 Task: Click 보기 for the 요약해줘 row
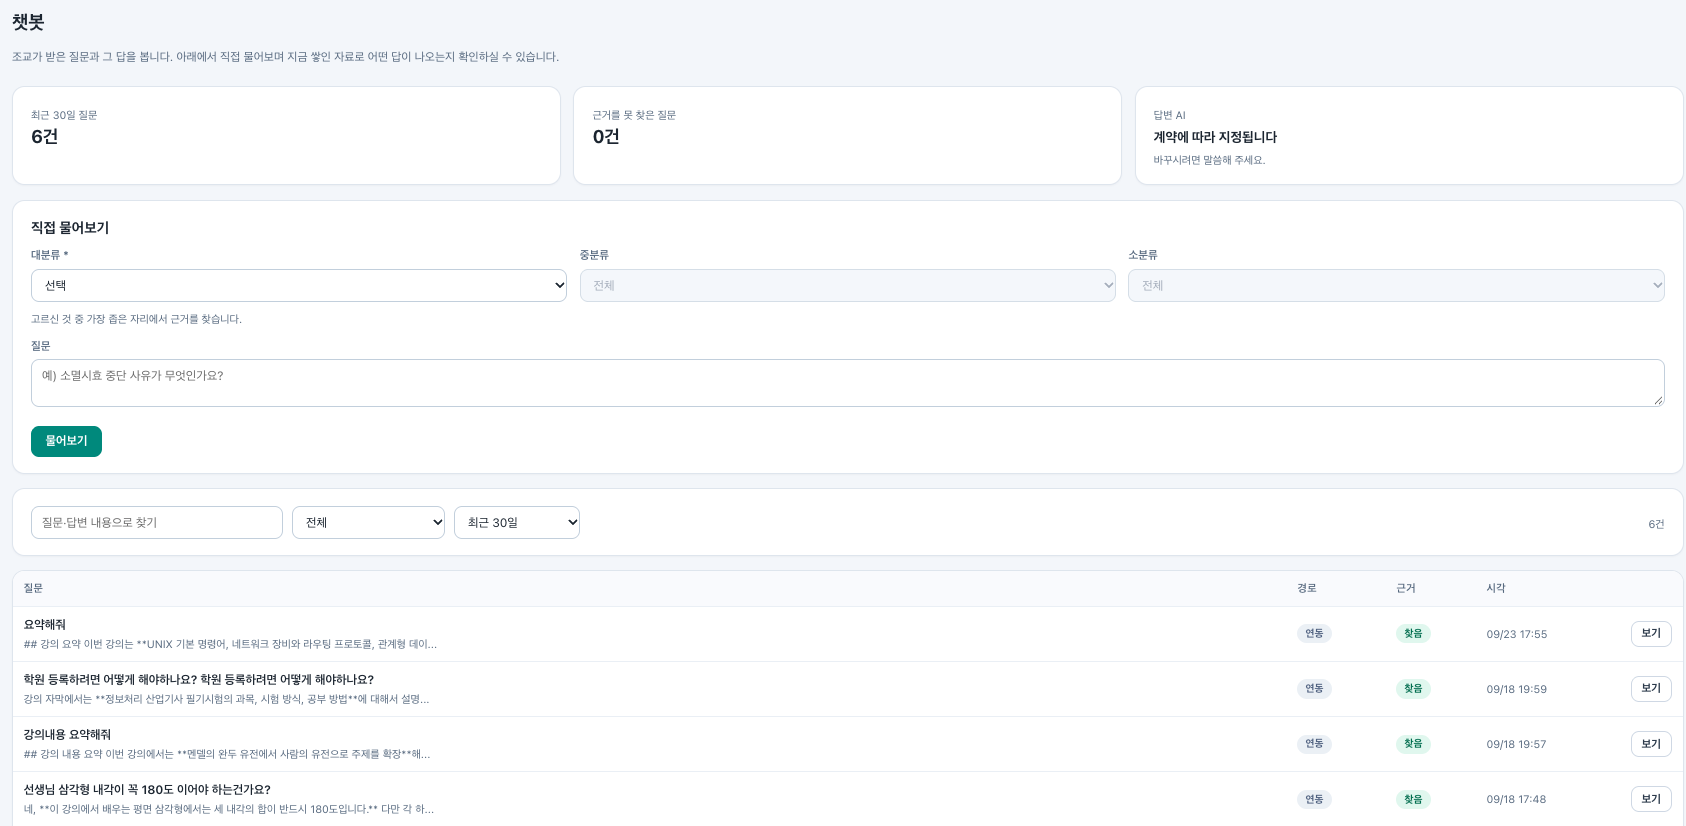coord(1651,634)
